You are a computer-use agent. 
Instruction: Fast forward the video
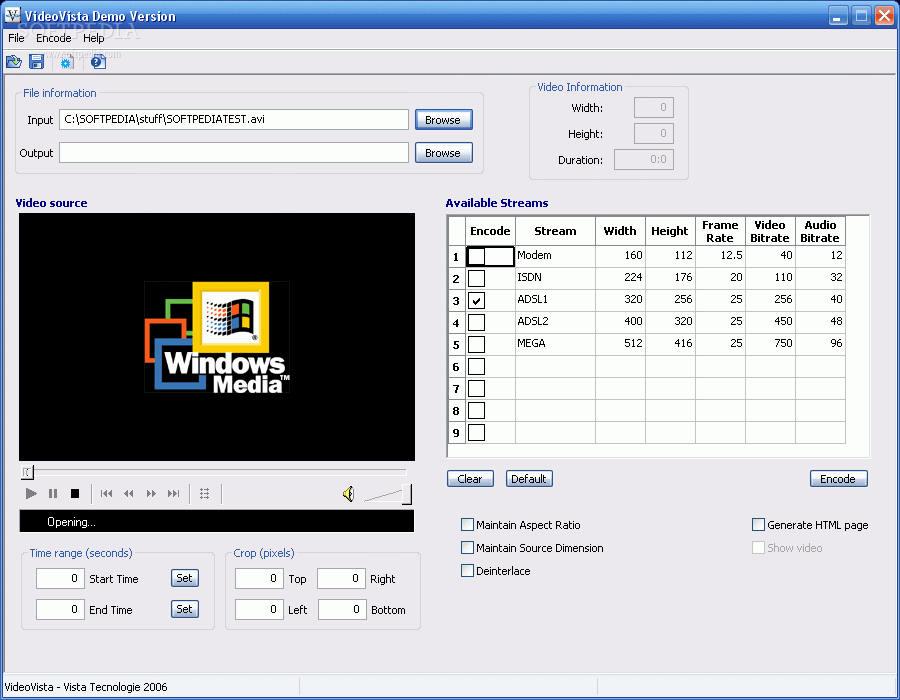tap(151, 493)
